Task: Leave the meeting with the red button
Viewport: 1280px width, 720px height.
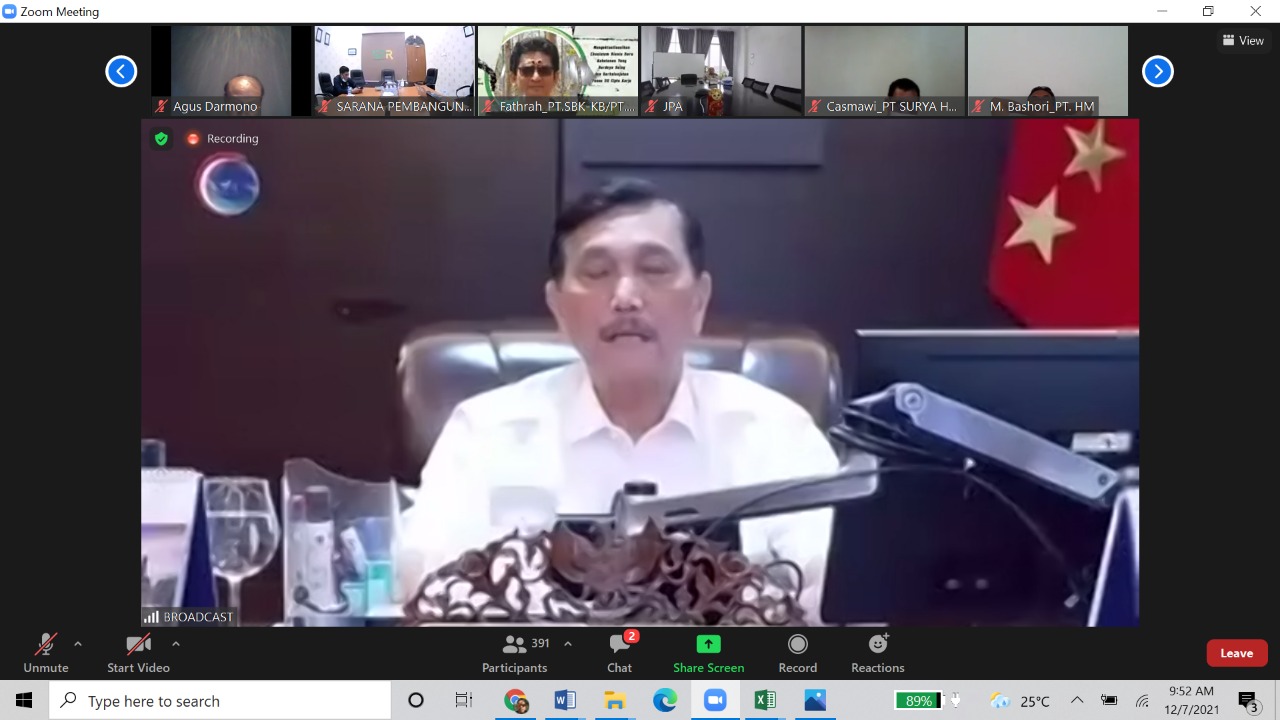Action: pos(1236,653)
